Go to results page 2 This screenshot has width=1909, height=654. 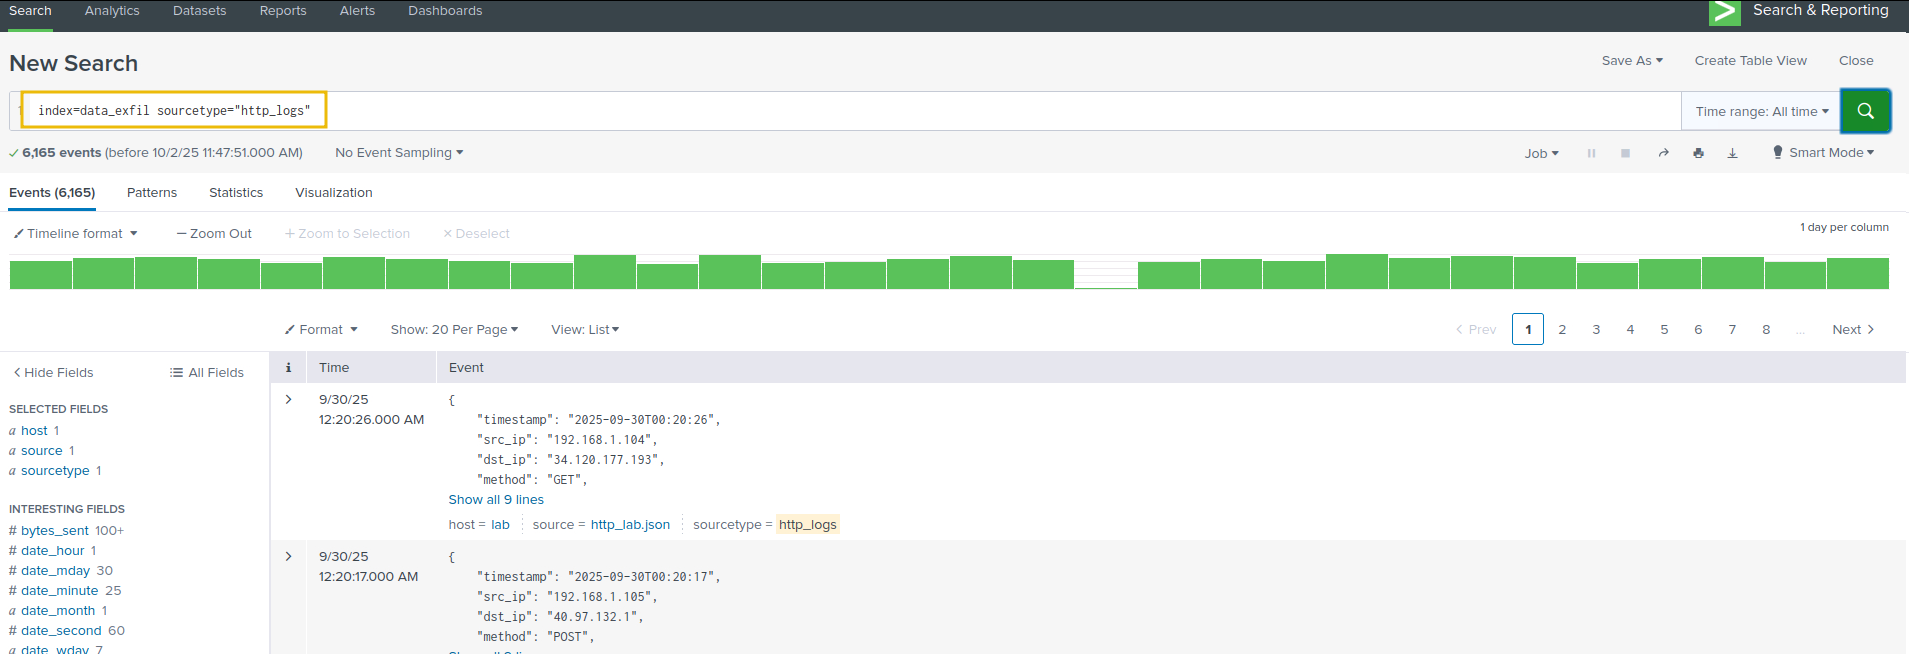click(x=1562, y=330)
